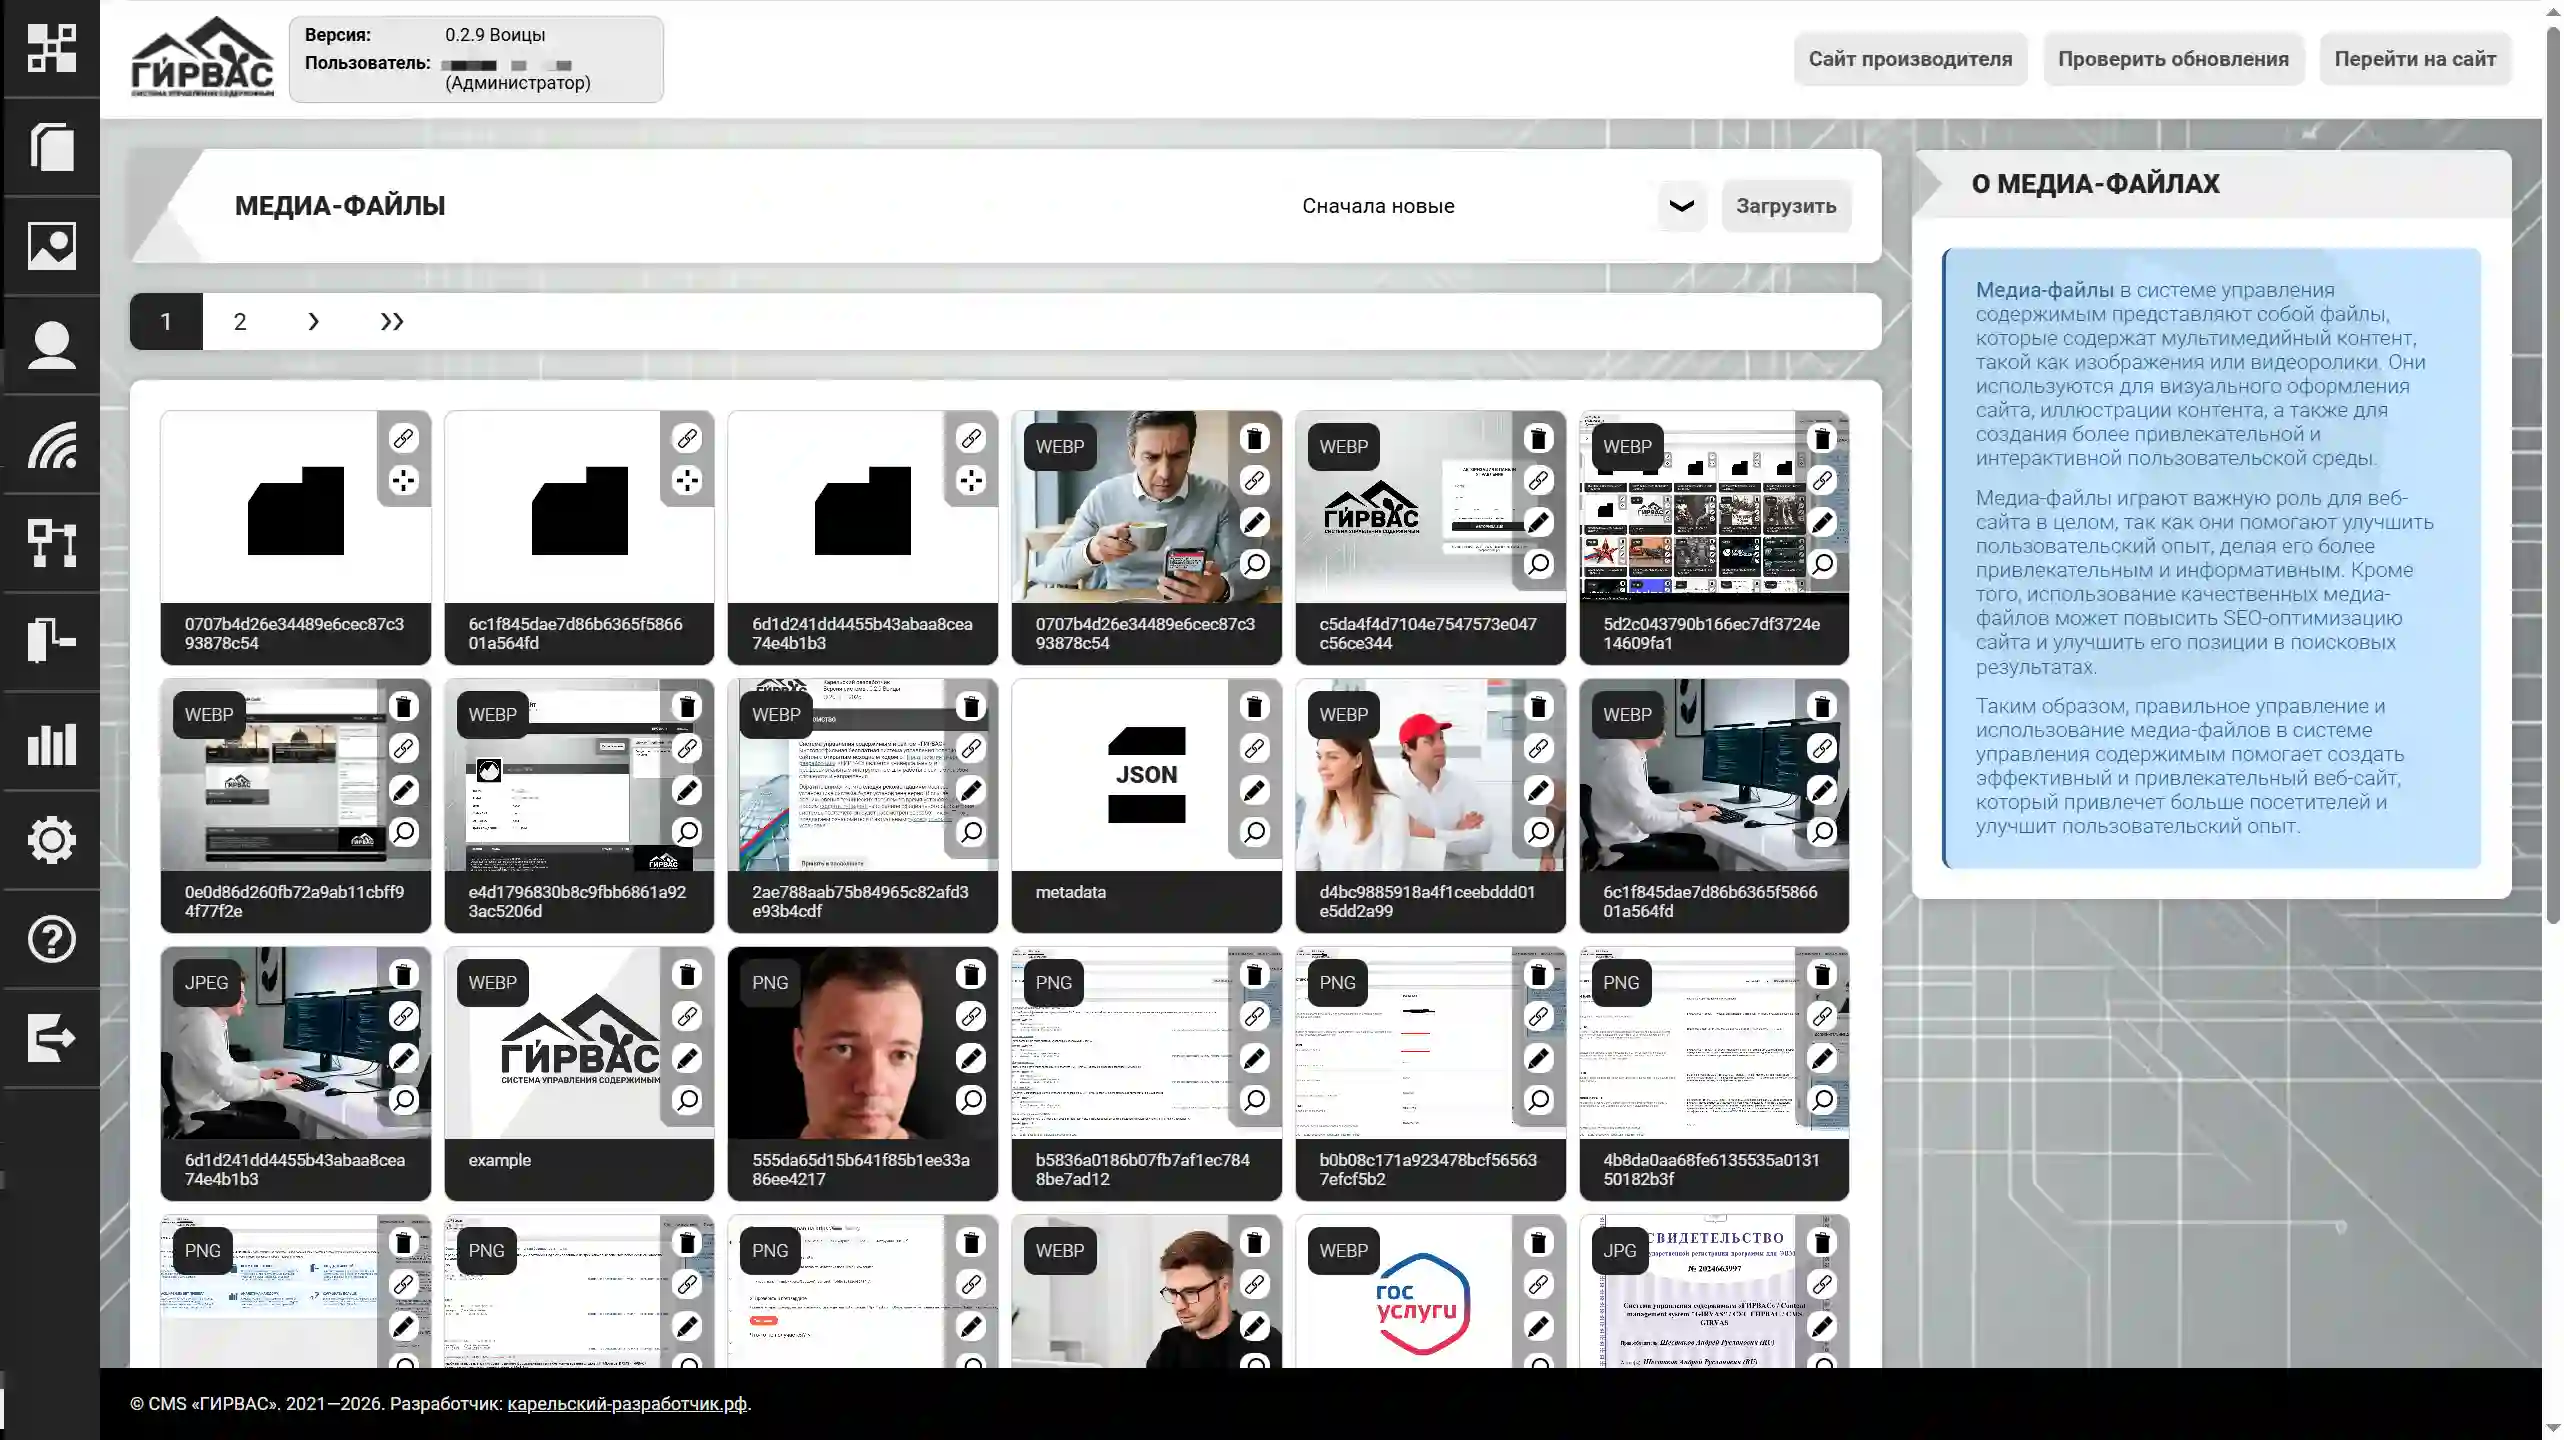Open the media files sidebar section

point(51,246)
